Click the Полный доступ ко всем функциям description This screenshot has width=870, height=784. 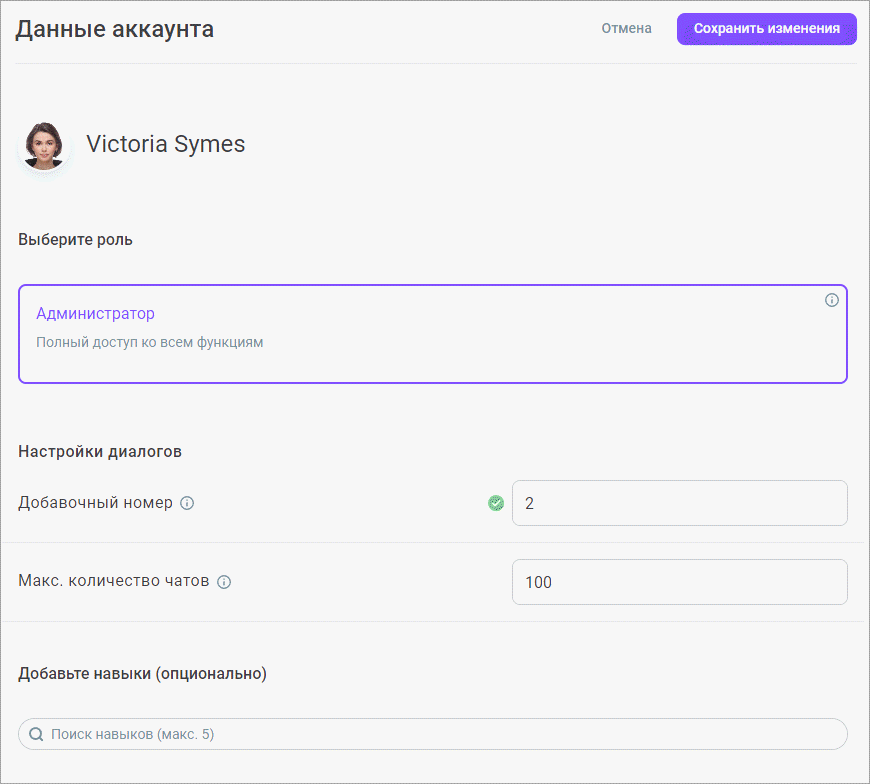point(150,342)
